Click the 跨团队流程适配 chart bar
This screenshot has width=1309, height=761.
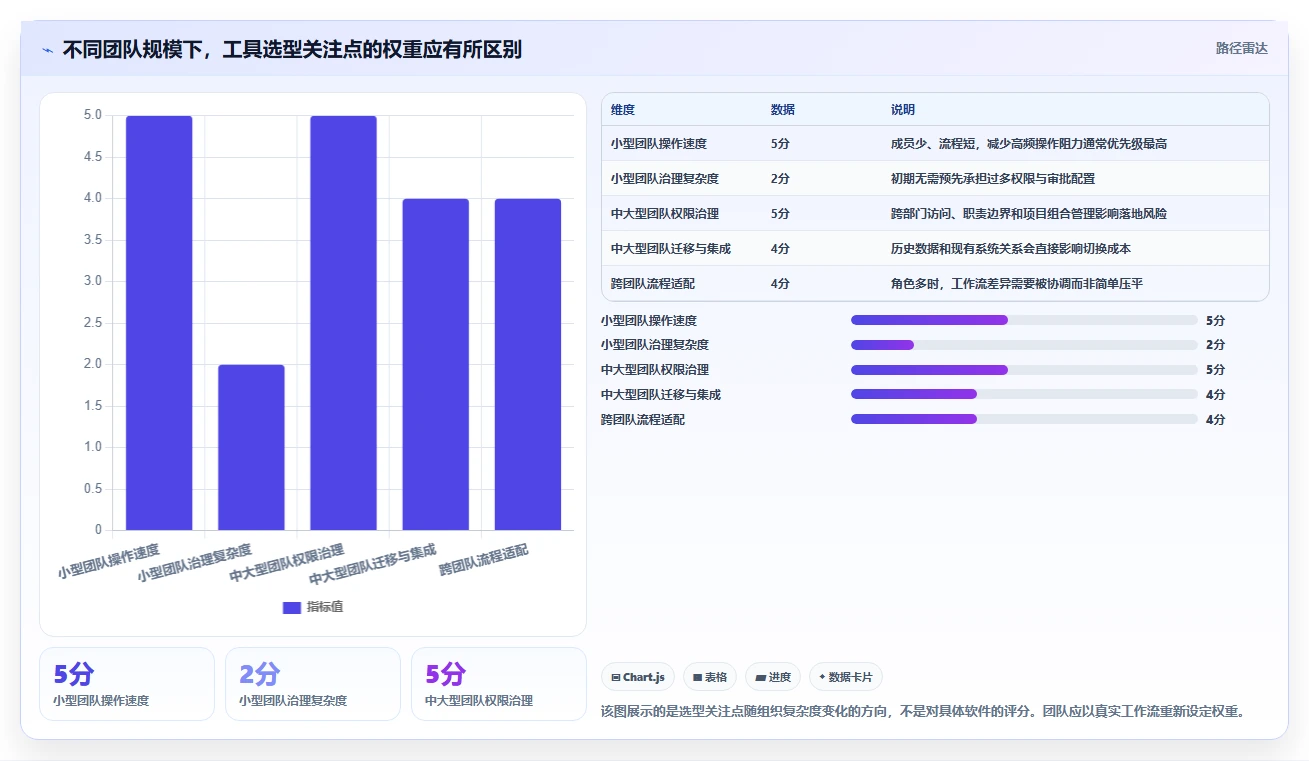527,364
